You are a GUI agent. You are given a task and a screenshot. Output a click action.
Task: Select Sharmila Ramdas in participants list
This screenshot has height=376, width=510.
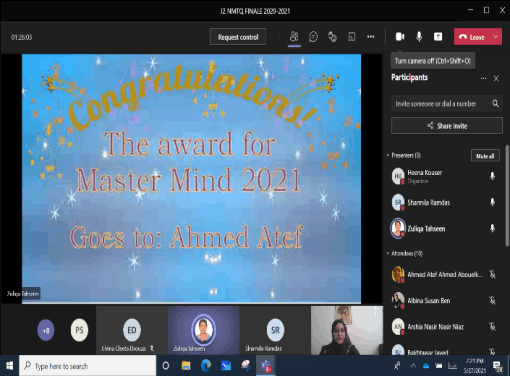point(445,202)
